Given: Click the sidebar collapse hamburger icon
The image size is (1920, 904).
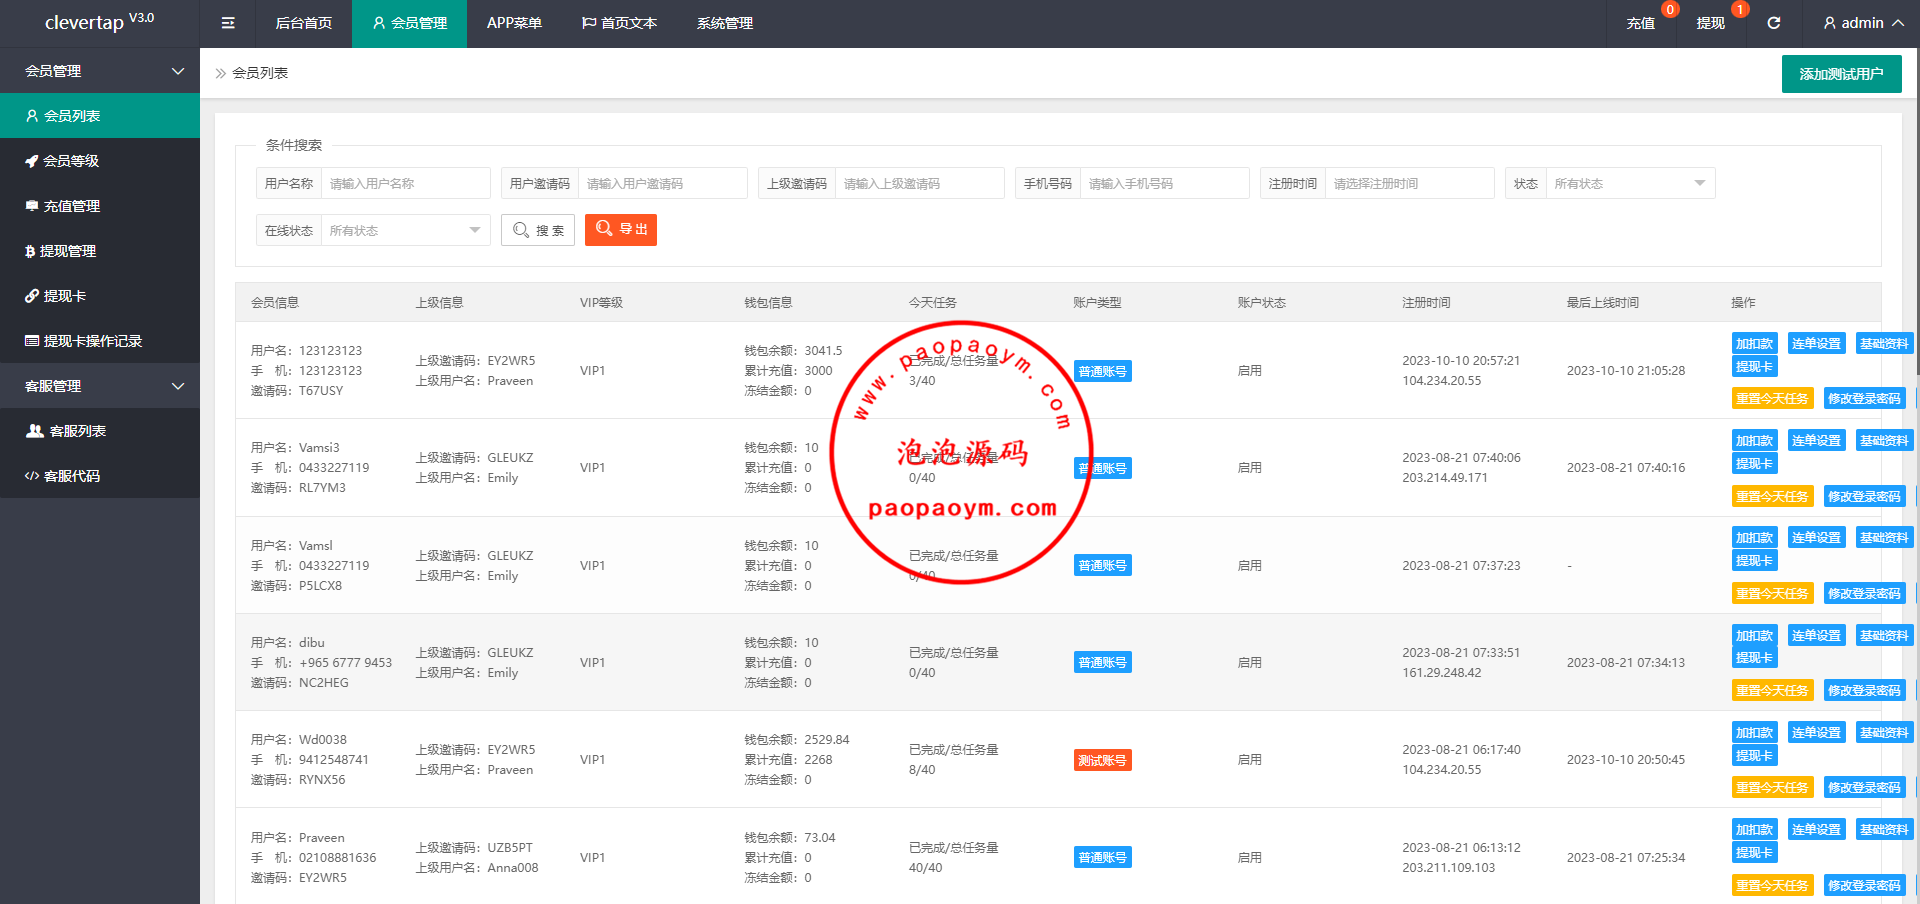Looking at the screenshot, I should point(228,23).
